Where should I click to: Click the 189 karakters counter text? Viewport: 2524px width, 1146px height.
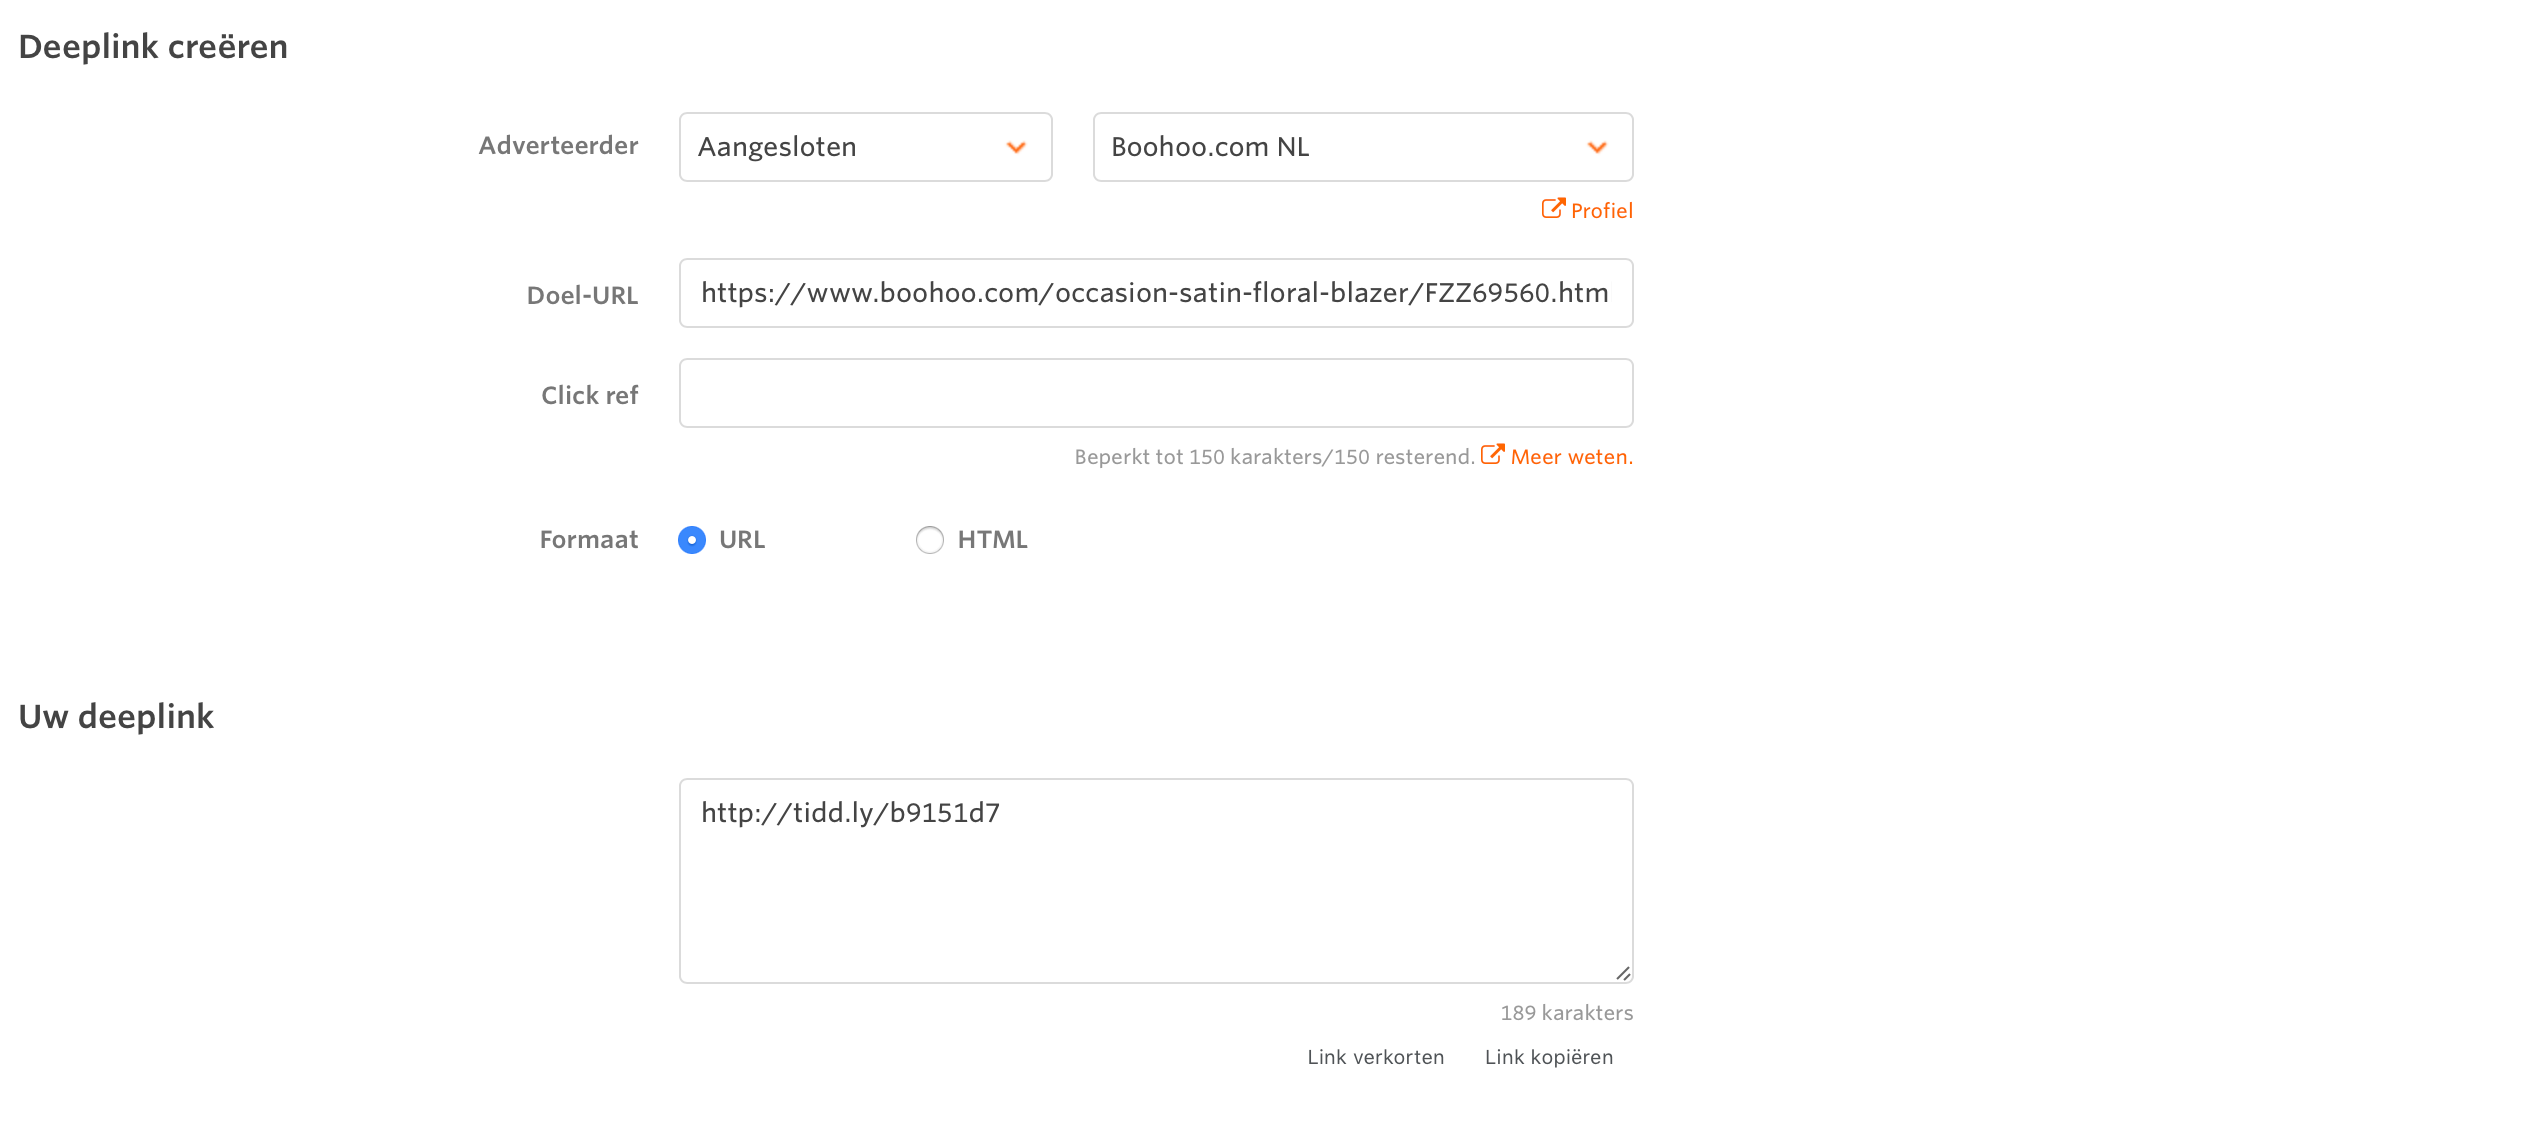[1566, 1013]
